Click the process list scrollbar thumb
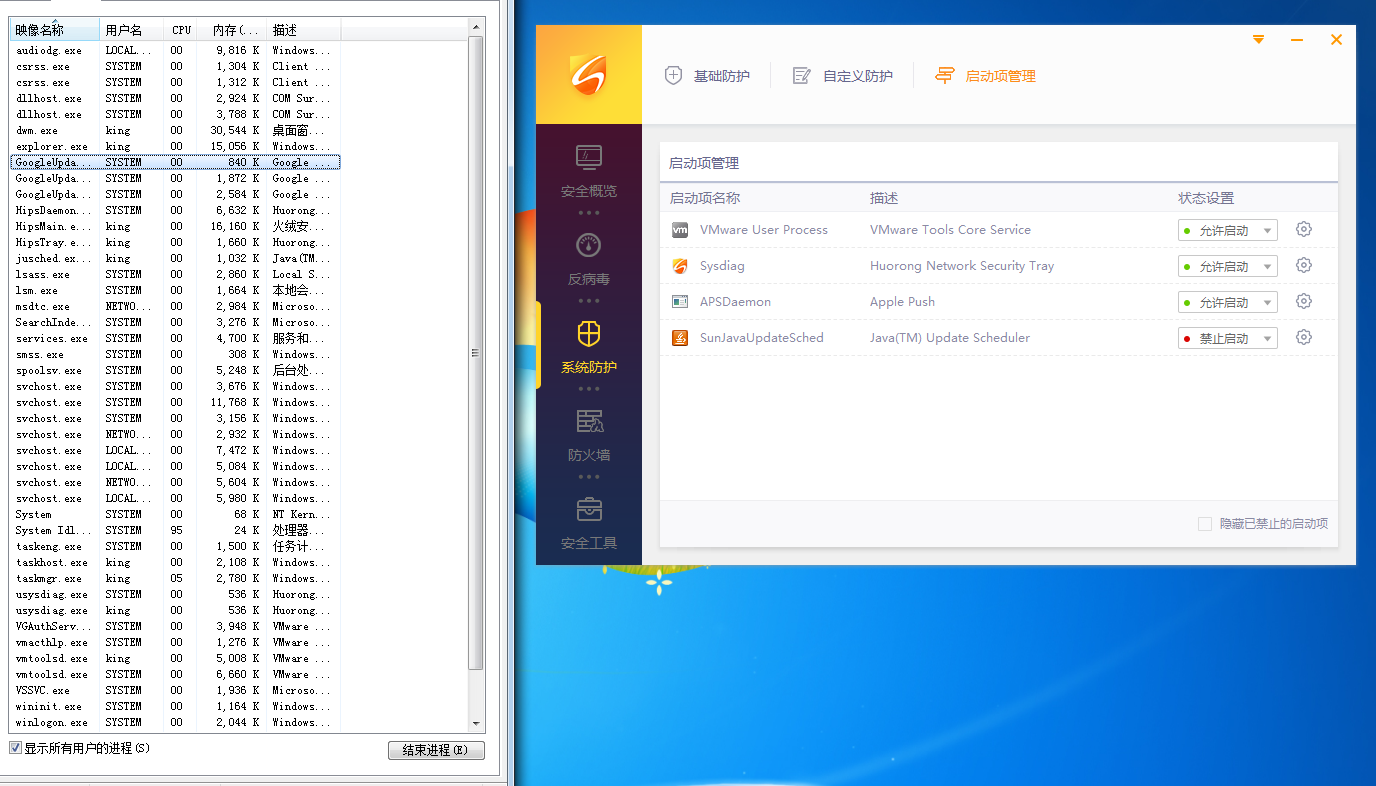Screen dimensions: 1376x786 [x=477, y=353]
